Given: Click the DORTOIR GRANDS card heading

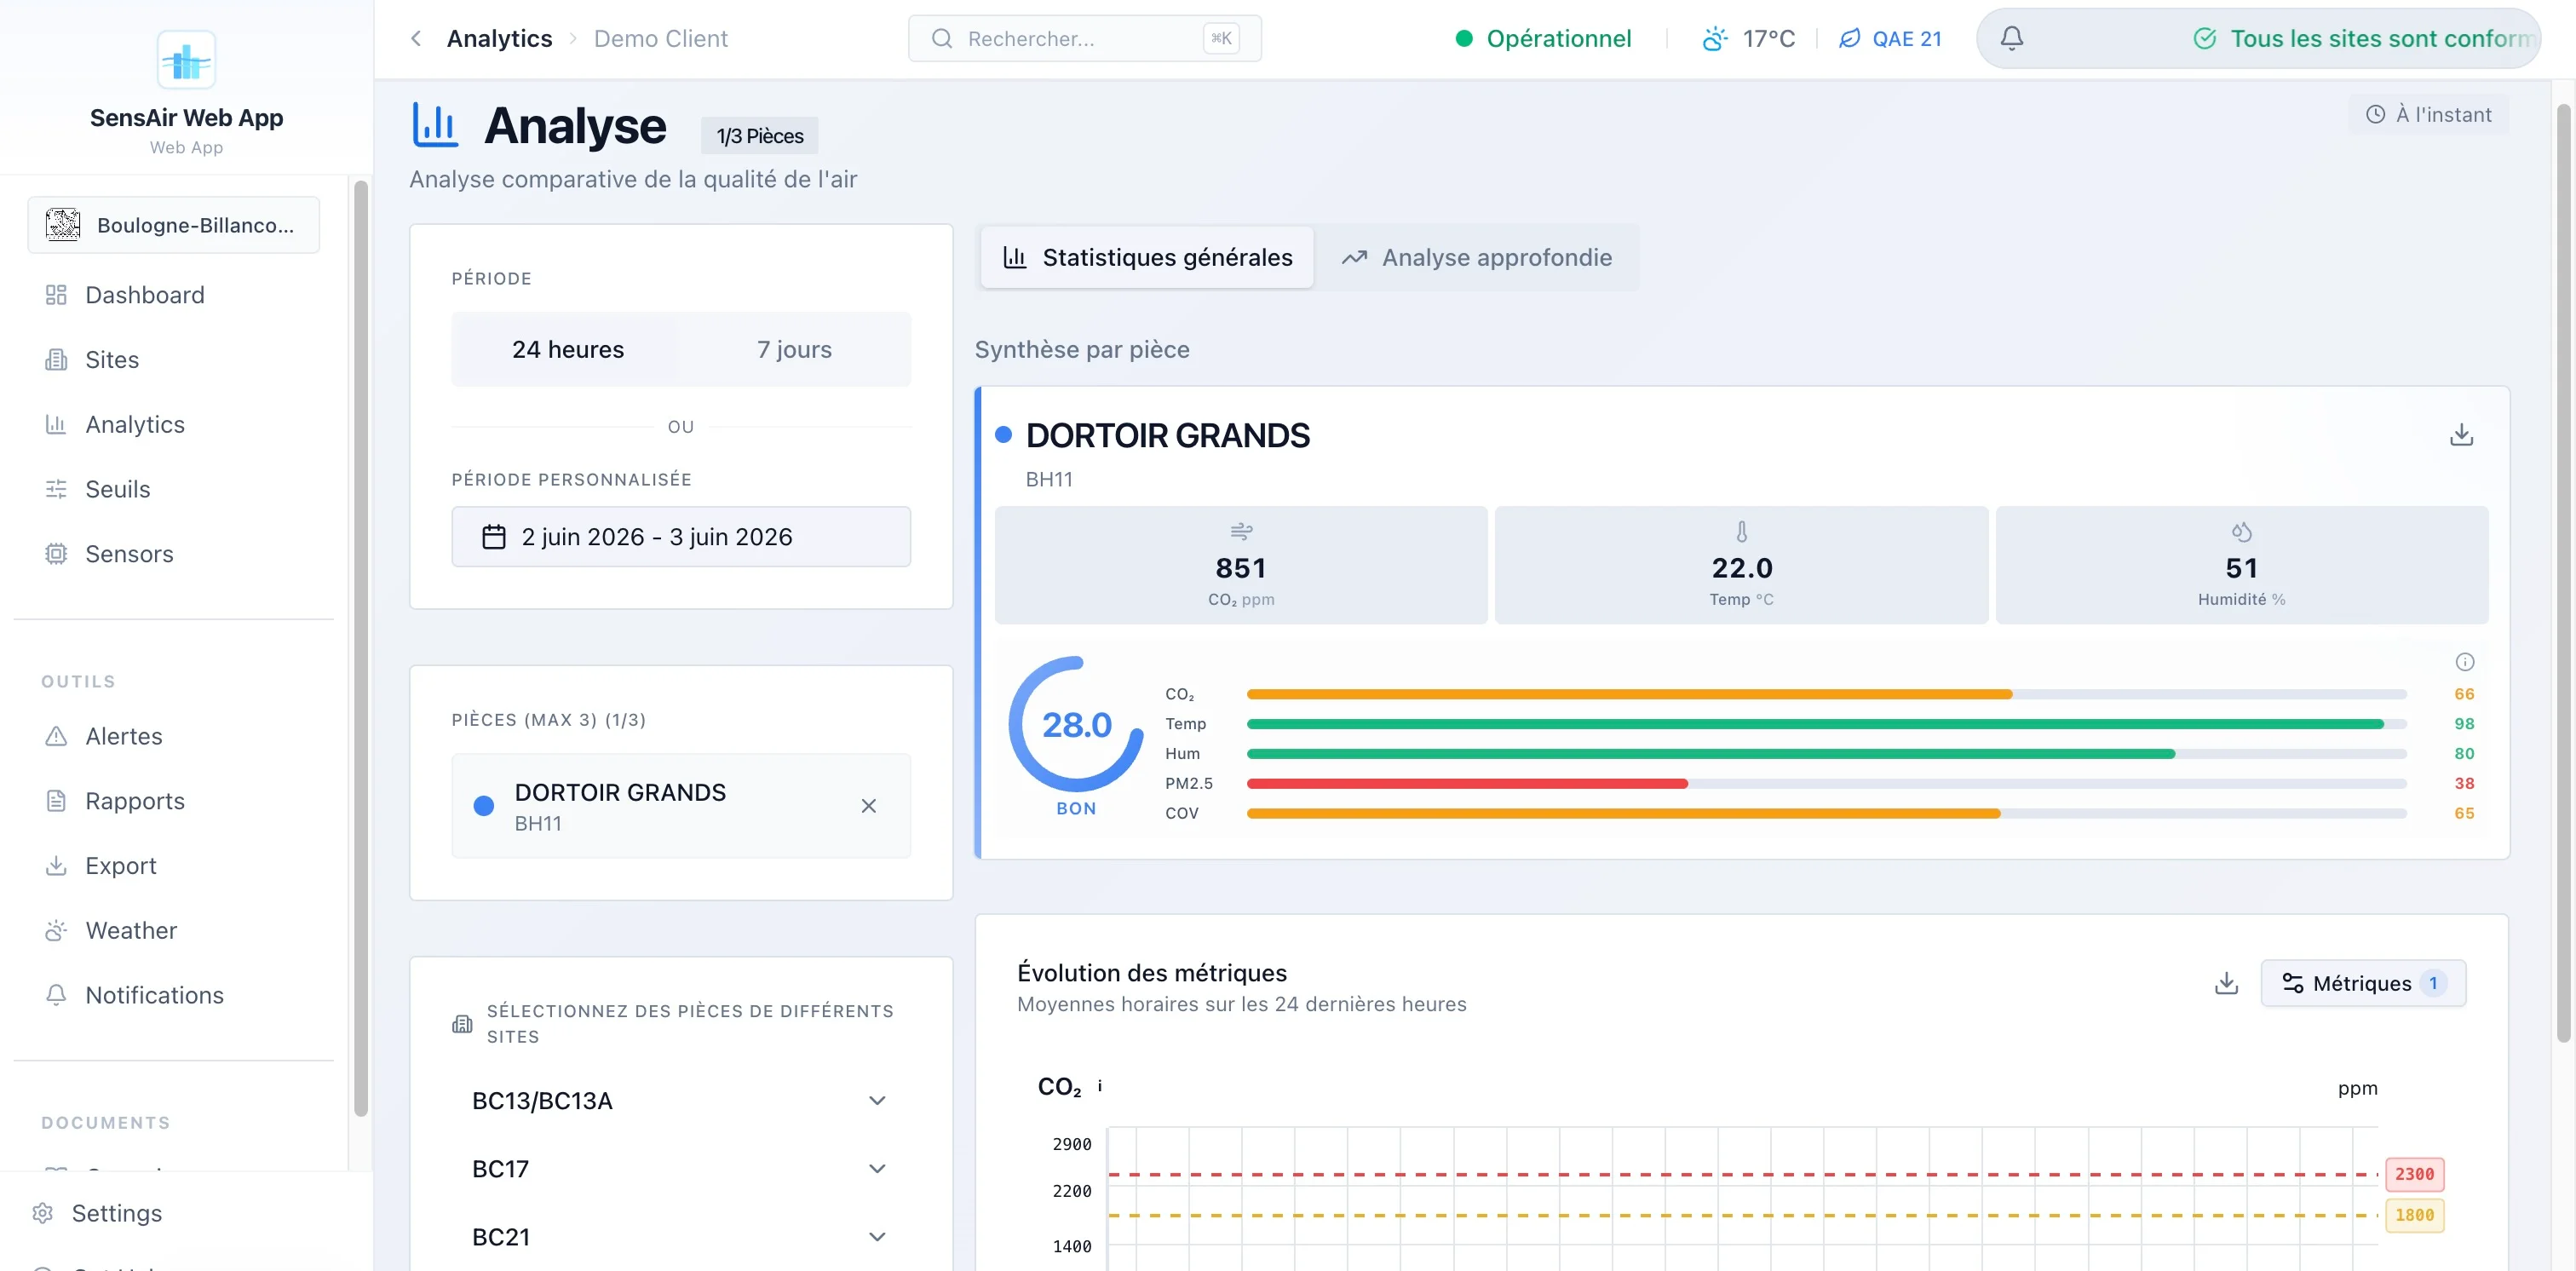Looking at the screenshot, I should click(1167, 435).
